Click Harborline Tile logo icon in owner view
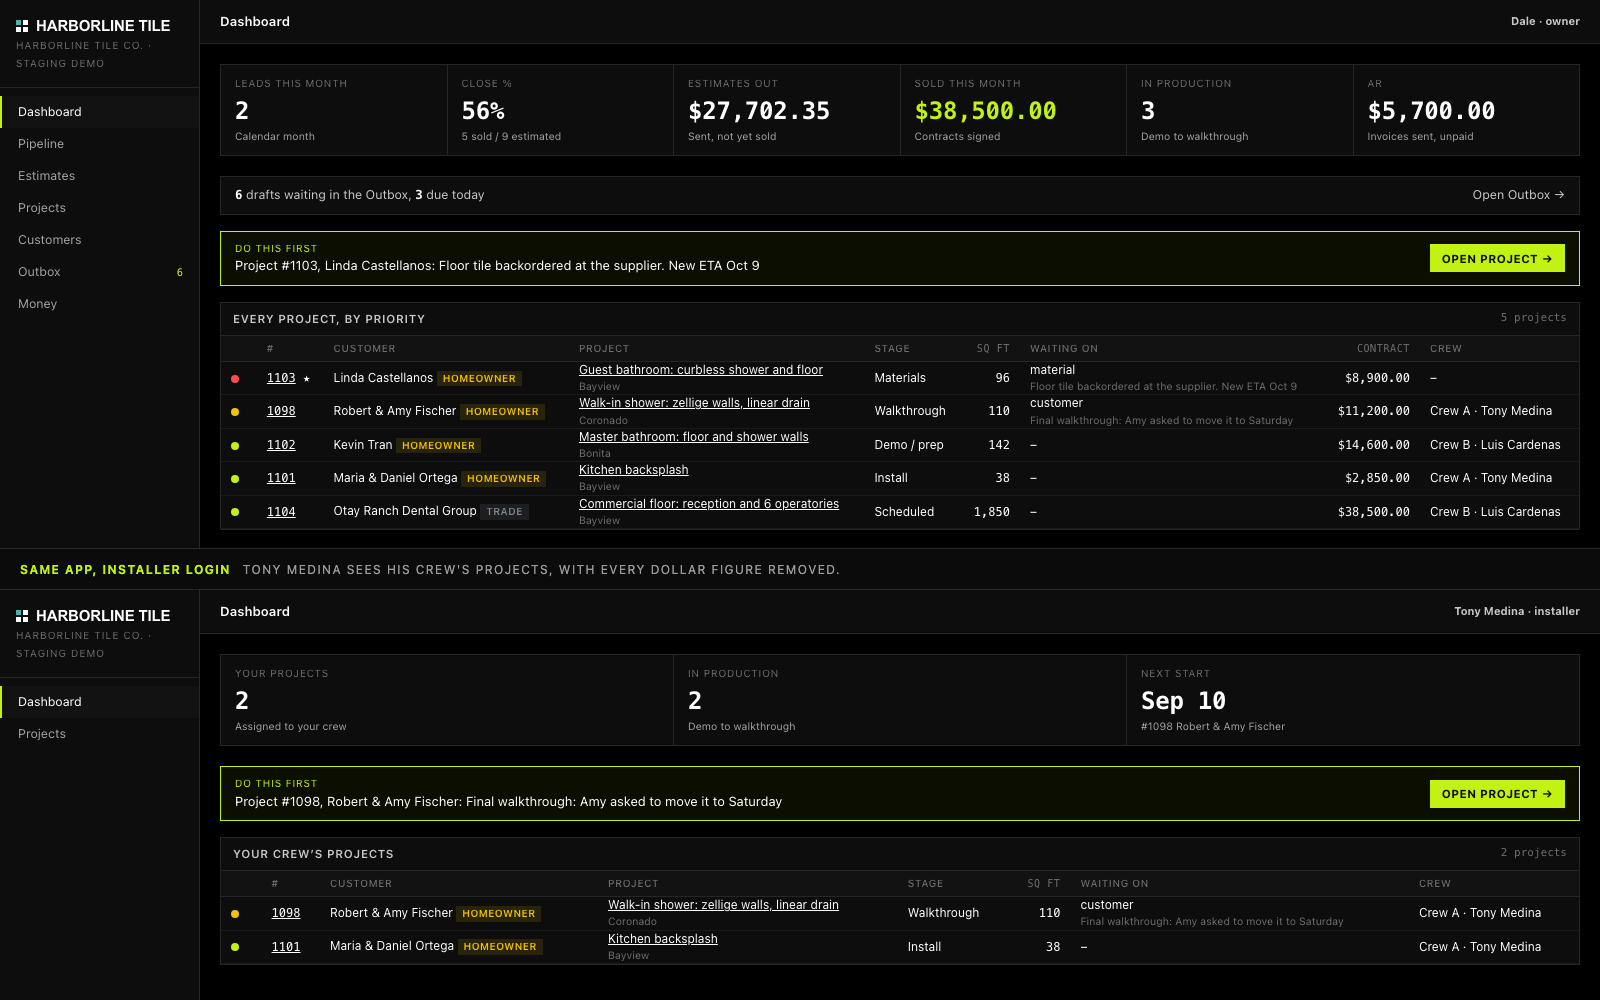Screen dimensions: 1600x1000 [x=22, y=26]
